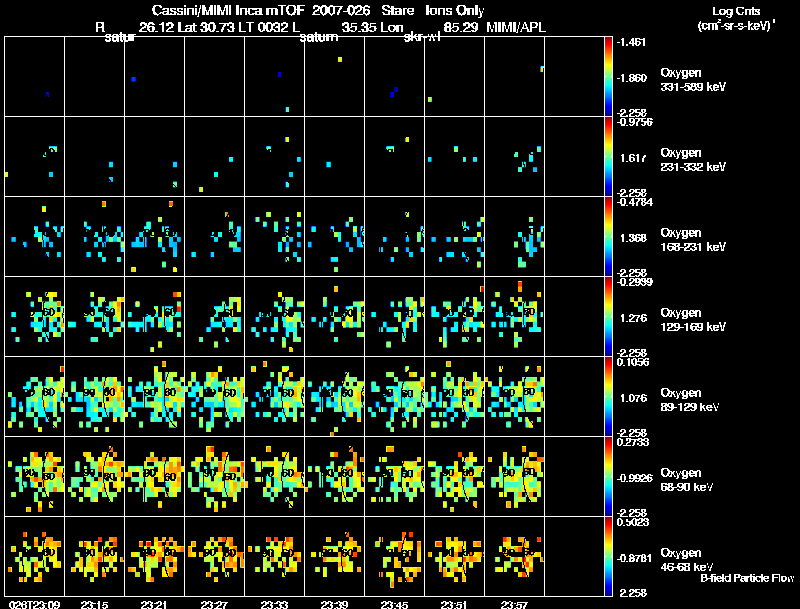Click the '23:21' time axis label
Viewport: 800px width, 609px height.
tap(154, 605)
